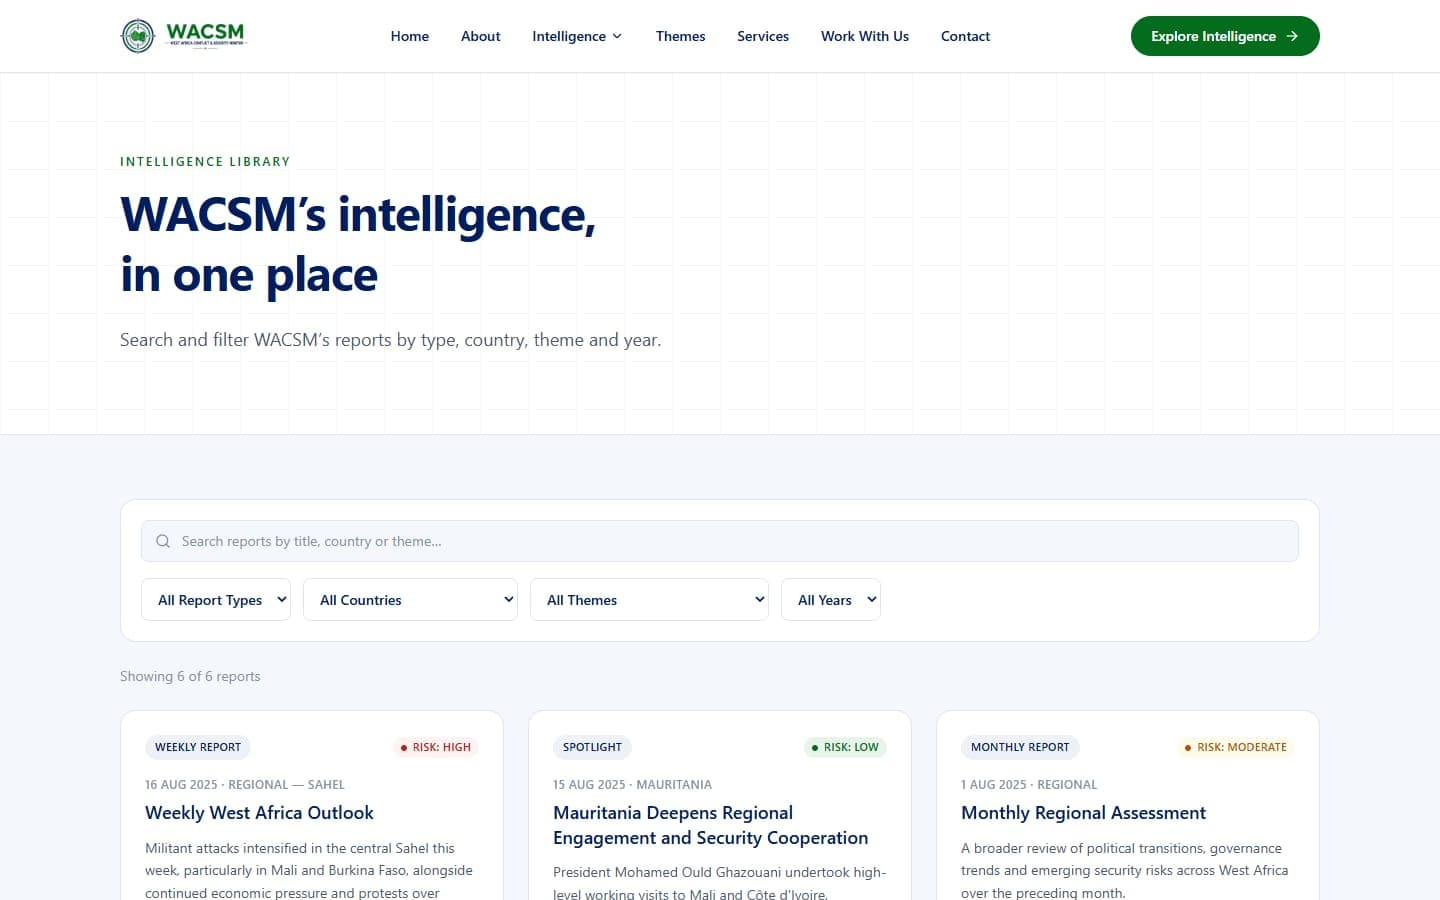Expand the Intelligence menu chevron
The width and height of the screenshot is (1440, 900).
pos(617,36)
